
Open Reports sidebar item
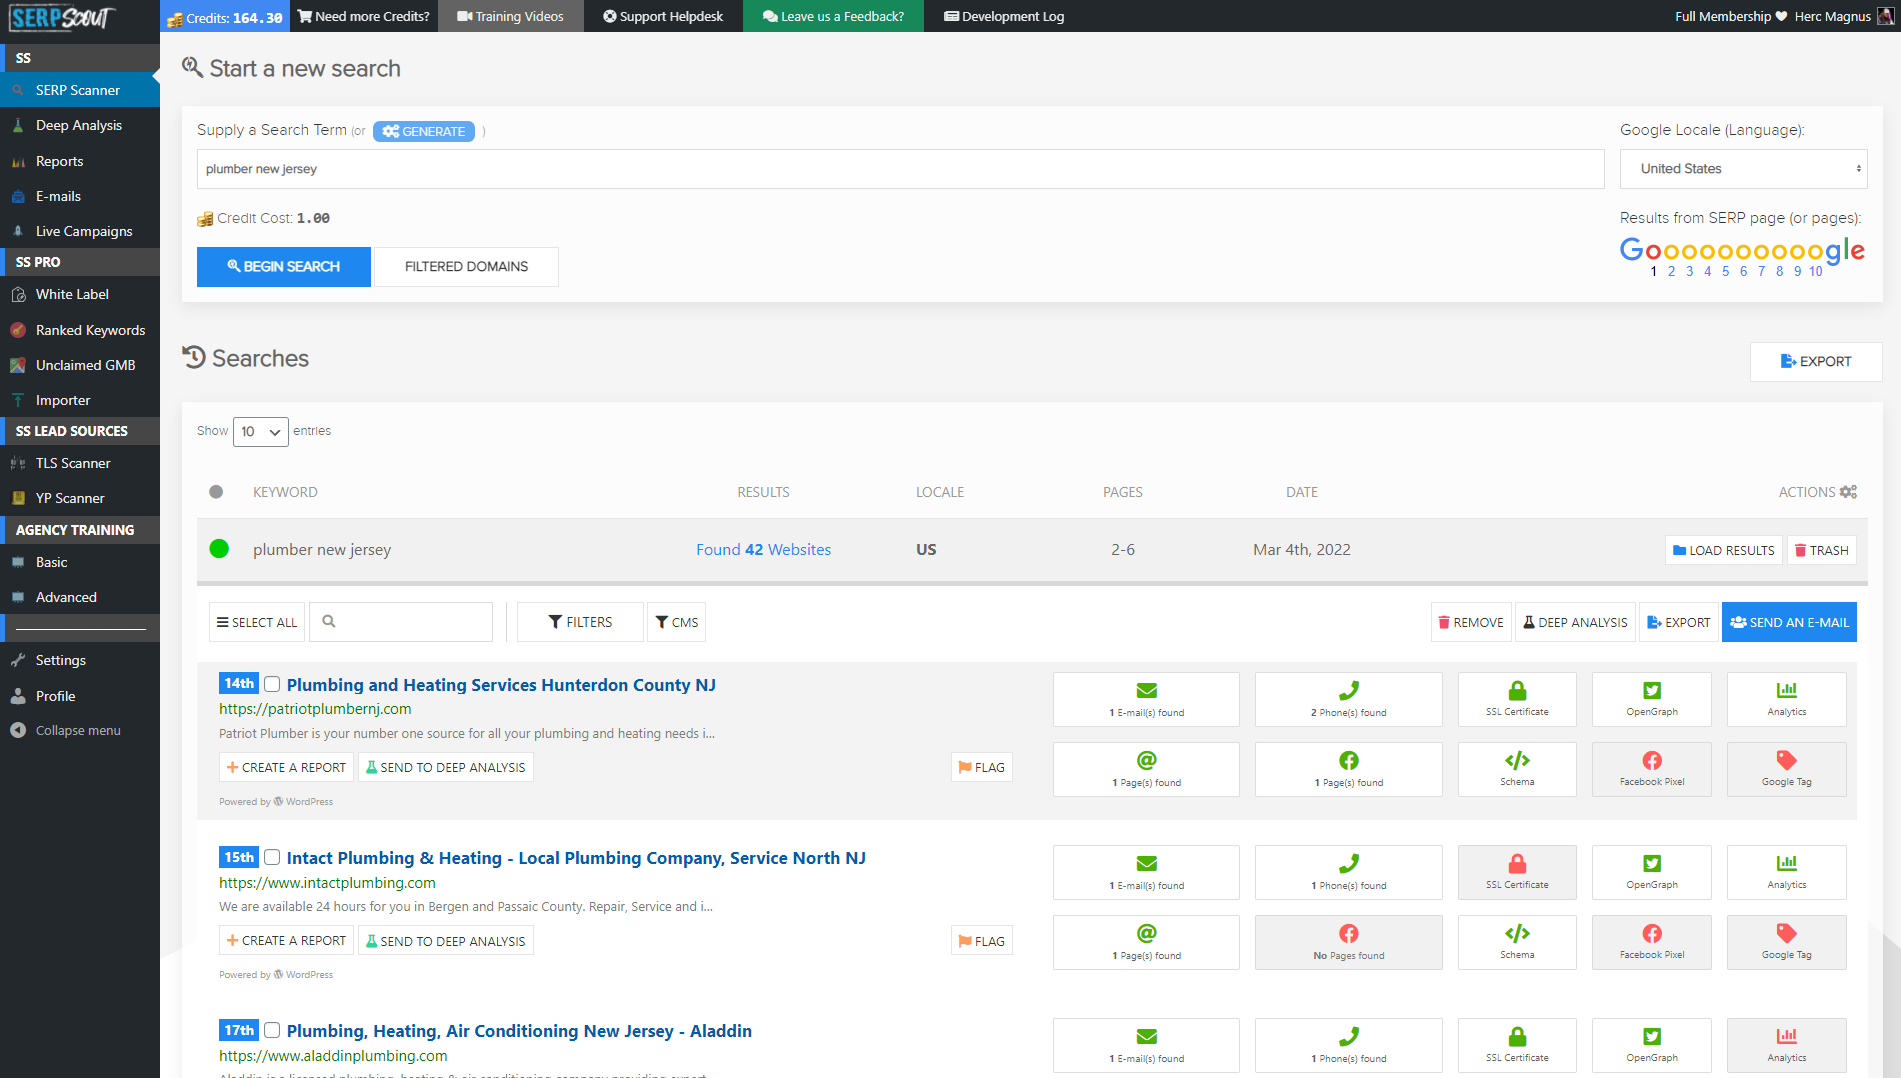click(x=80, y=161)
